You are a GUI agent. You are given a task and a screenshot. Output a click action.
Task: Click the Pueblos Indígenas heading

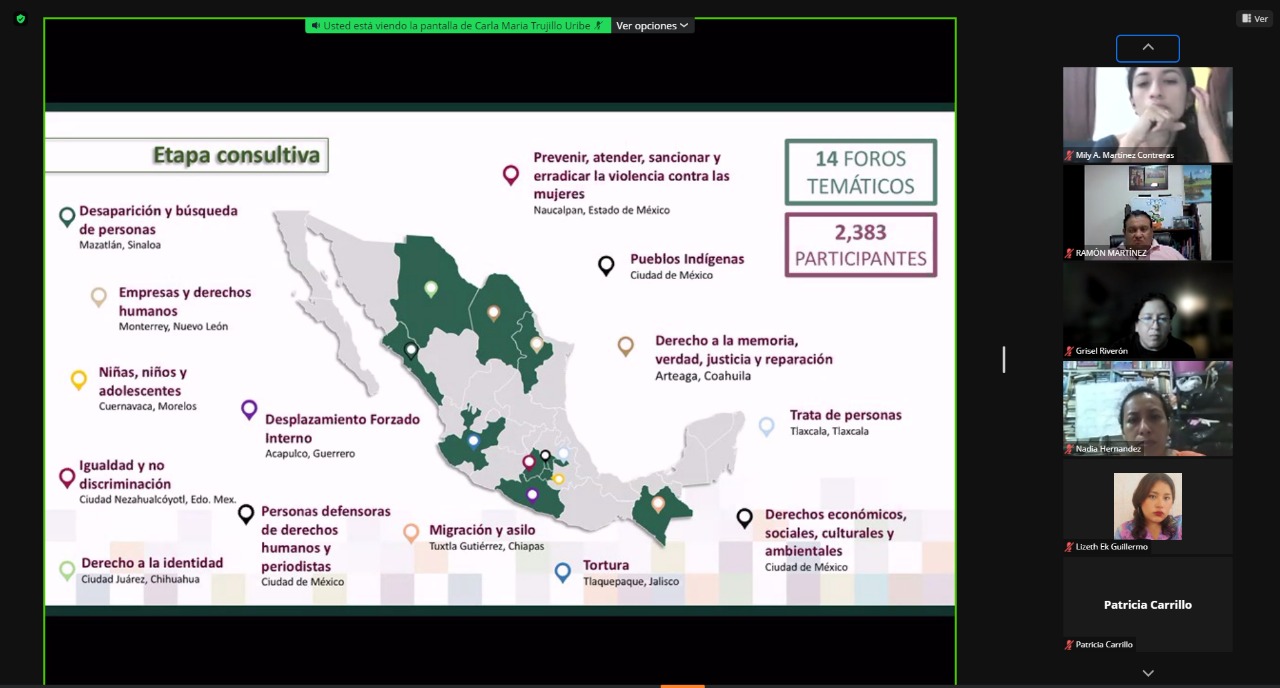point(687,259)
